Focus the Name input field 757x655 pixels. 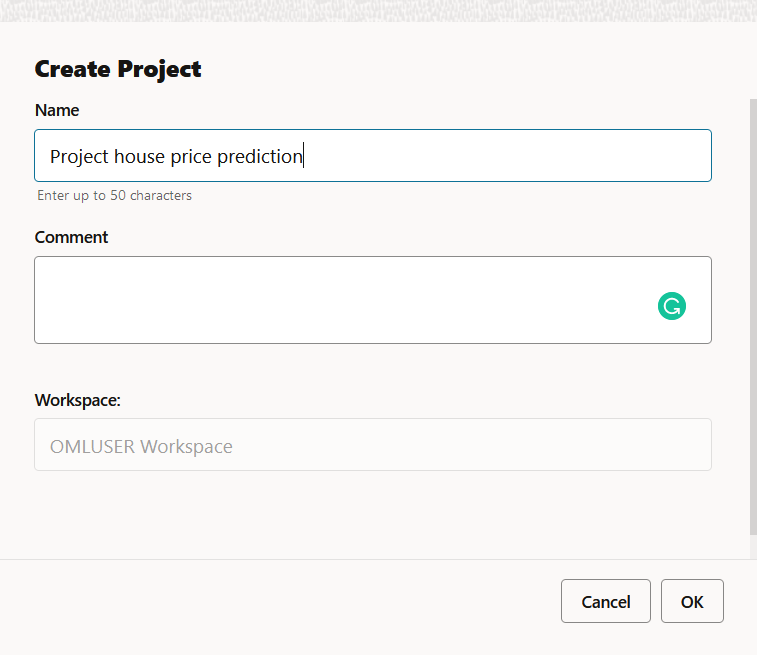tap(500, 156)
